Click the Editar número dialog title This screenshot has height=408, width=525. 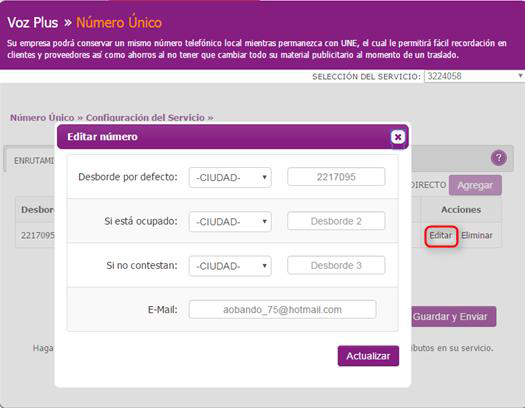102,137
